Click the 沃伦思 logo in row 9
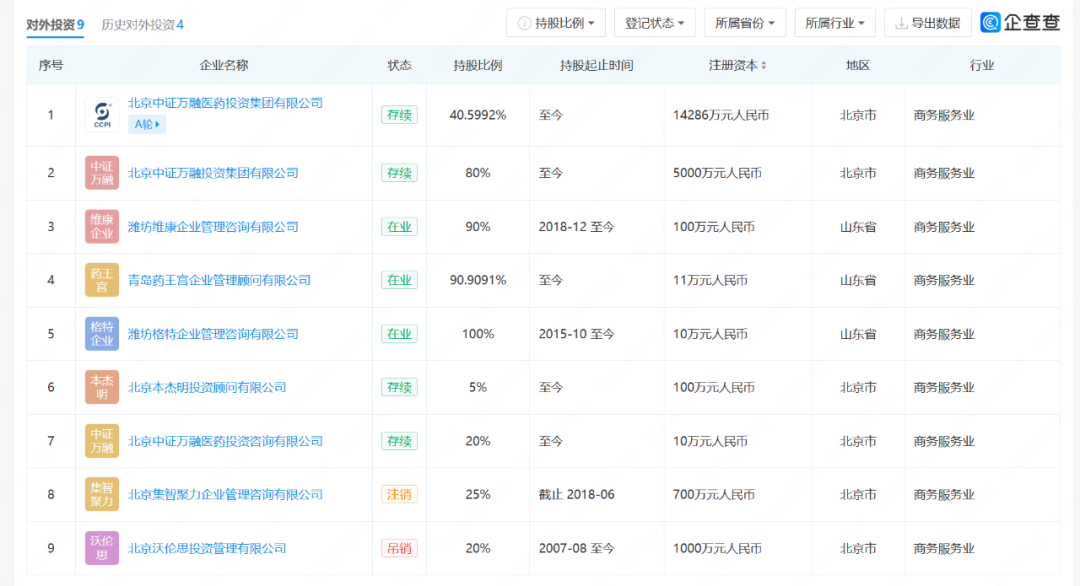The image size is (1080, 586). [101, 547]
